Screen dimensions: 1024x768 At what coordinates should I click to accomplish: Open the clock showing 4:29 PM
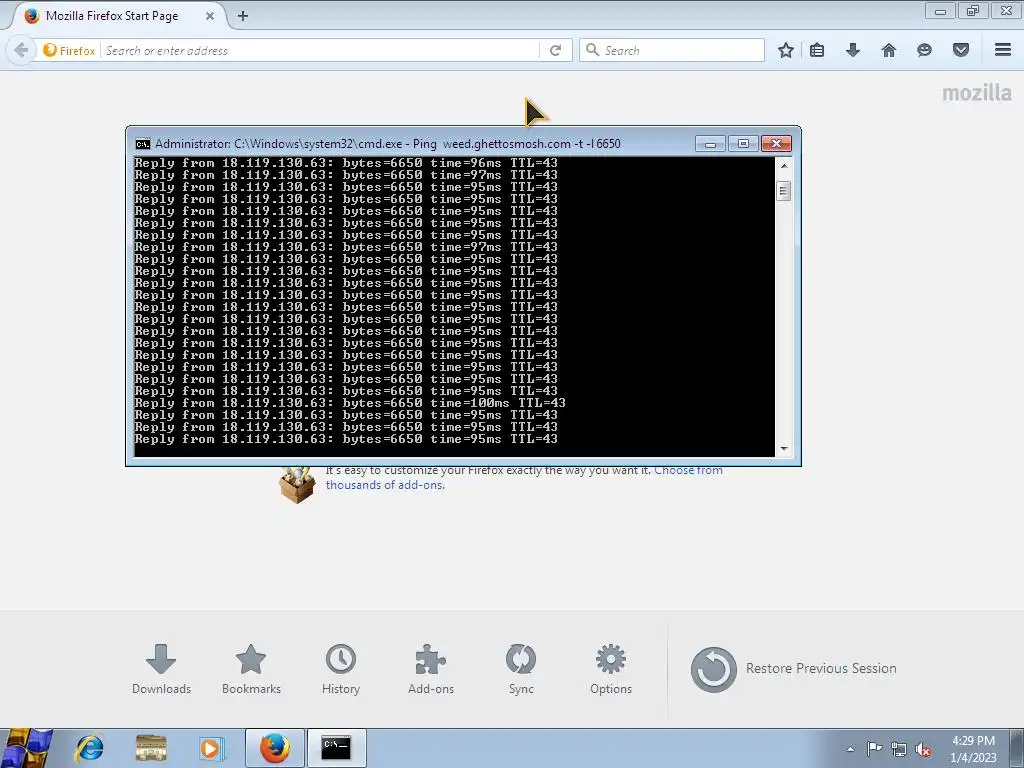(973, 749)
